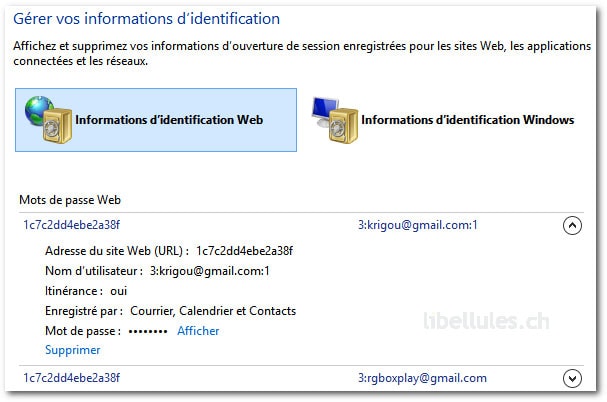Image resolution: width=607 pixels, height=402 pixels.
Task: Click the computer and safe Windows credentials icon
Action: [x=335, y=120]
